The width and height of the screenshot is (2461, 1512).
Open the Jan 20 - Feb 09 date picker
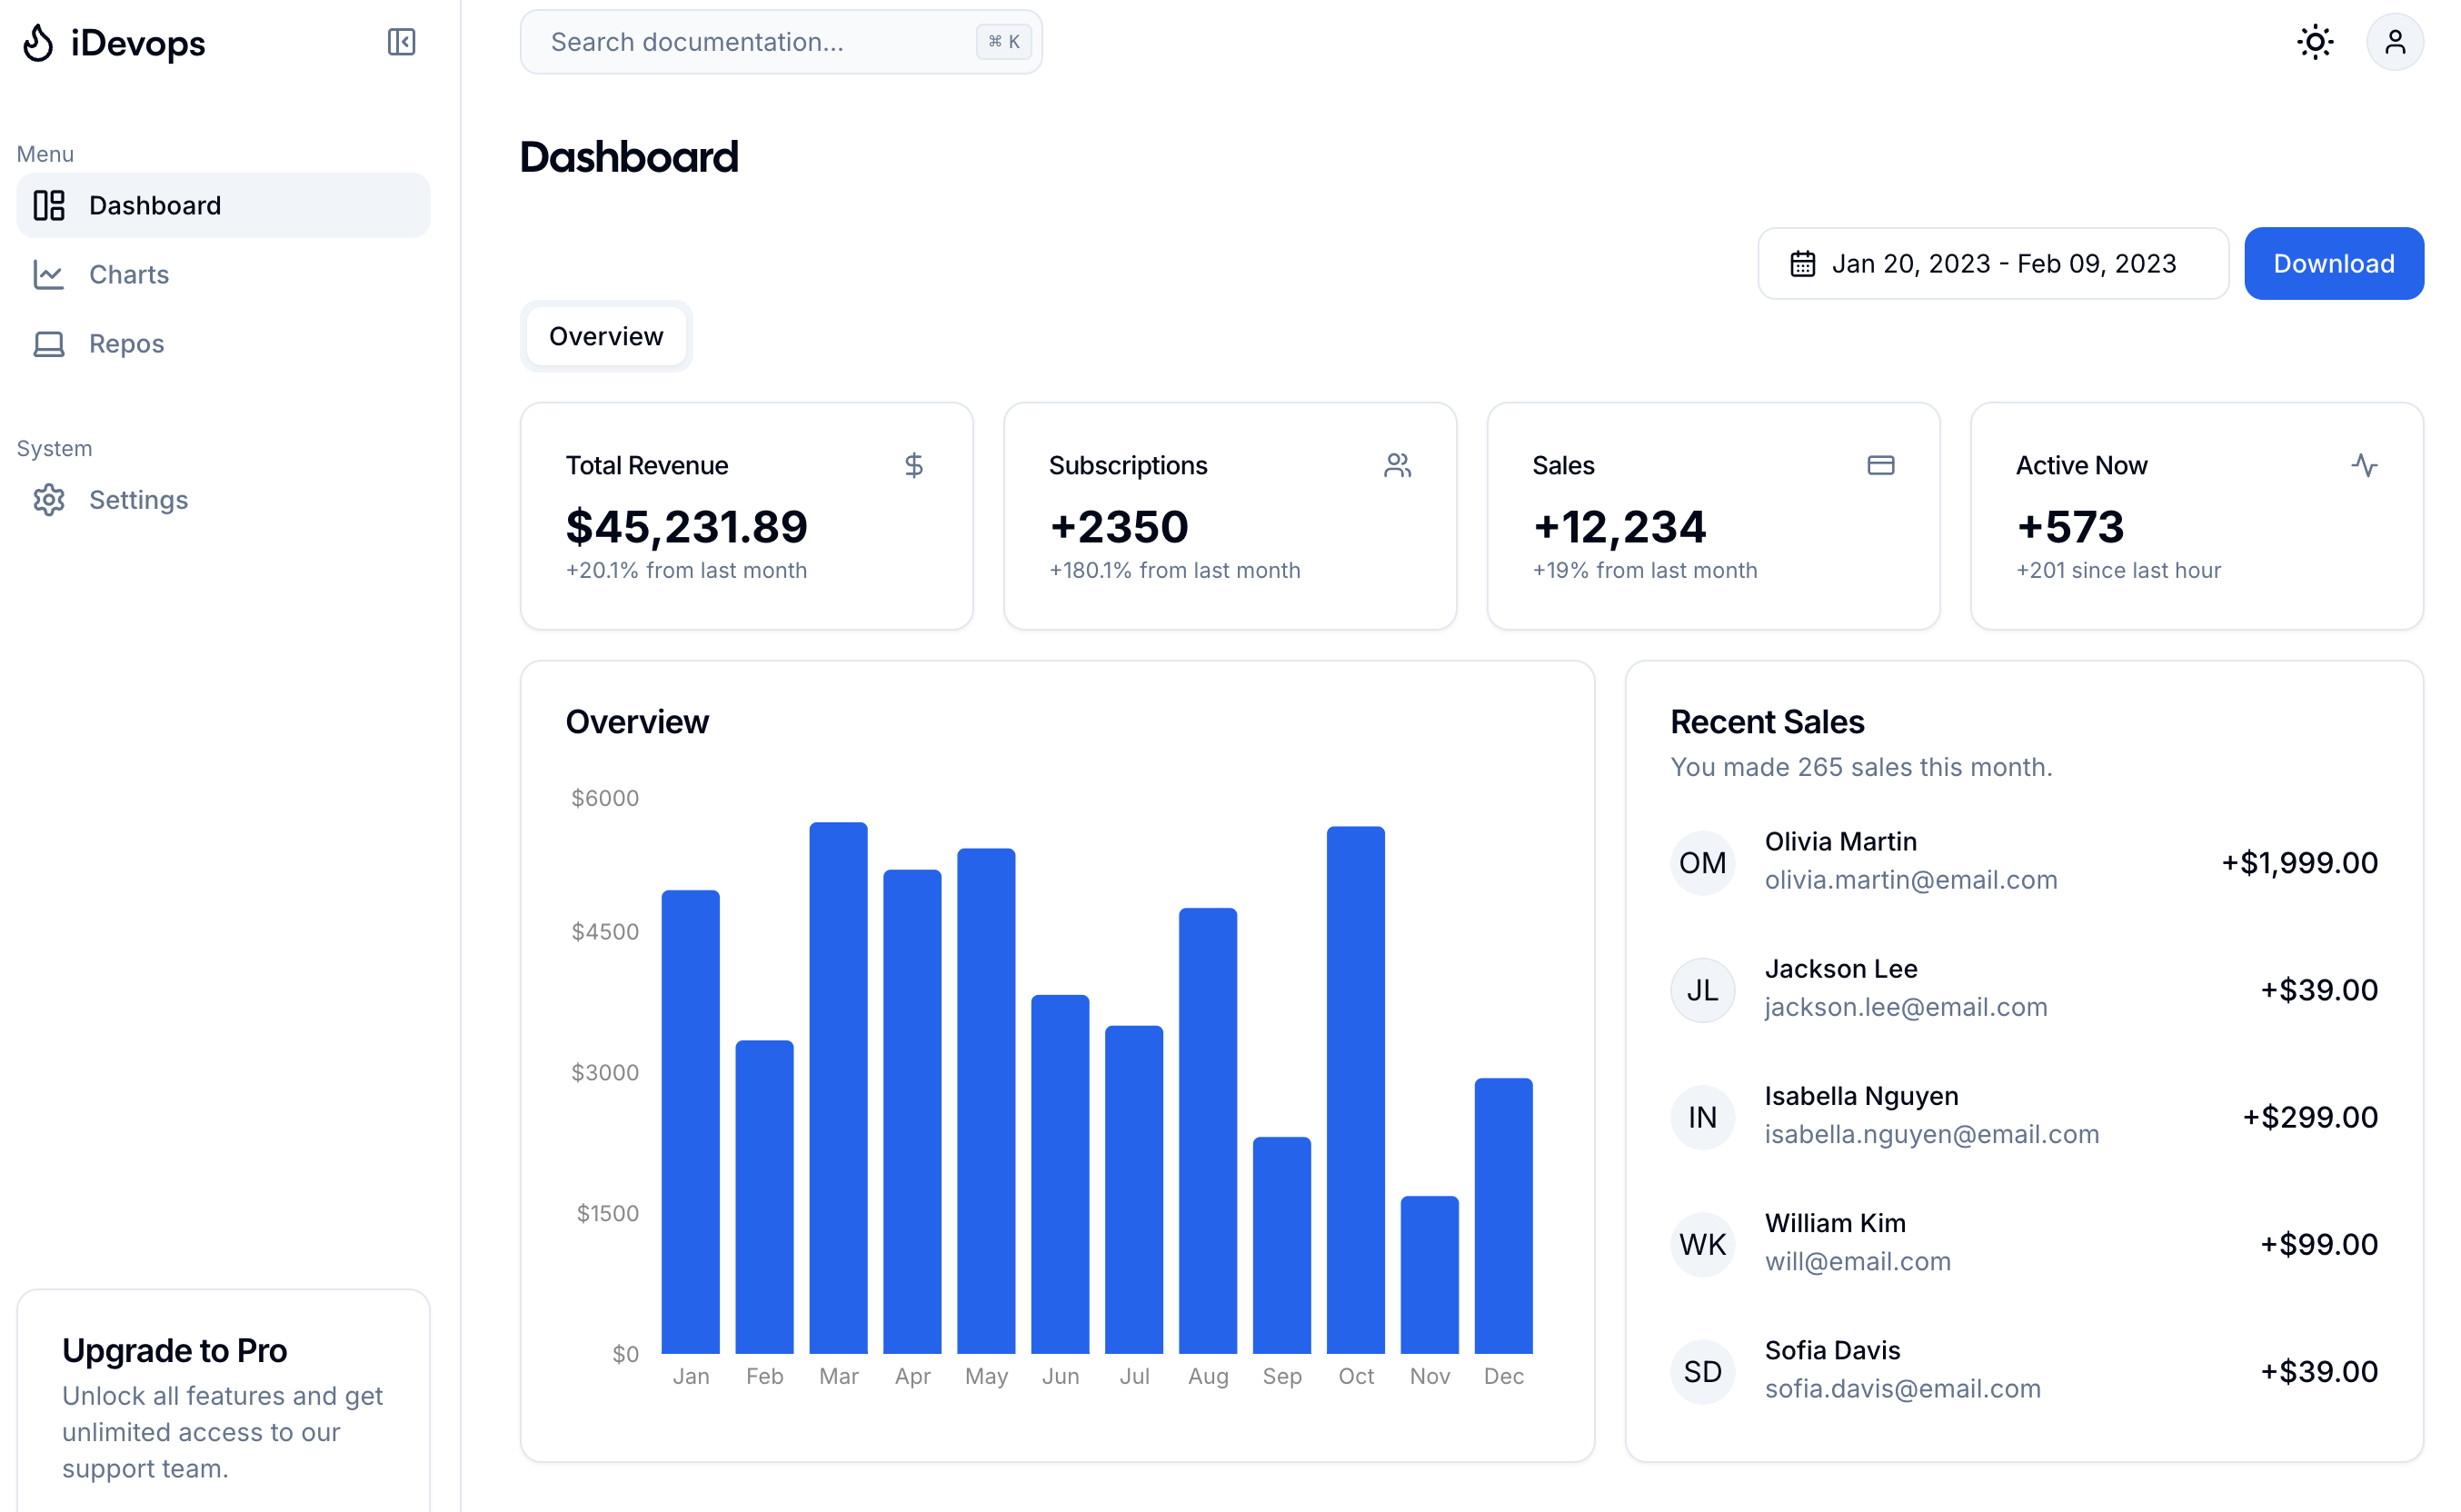pos(1992,264)
